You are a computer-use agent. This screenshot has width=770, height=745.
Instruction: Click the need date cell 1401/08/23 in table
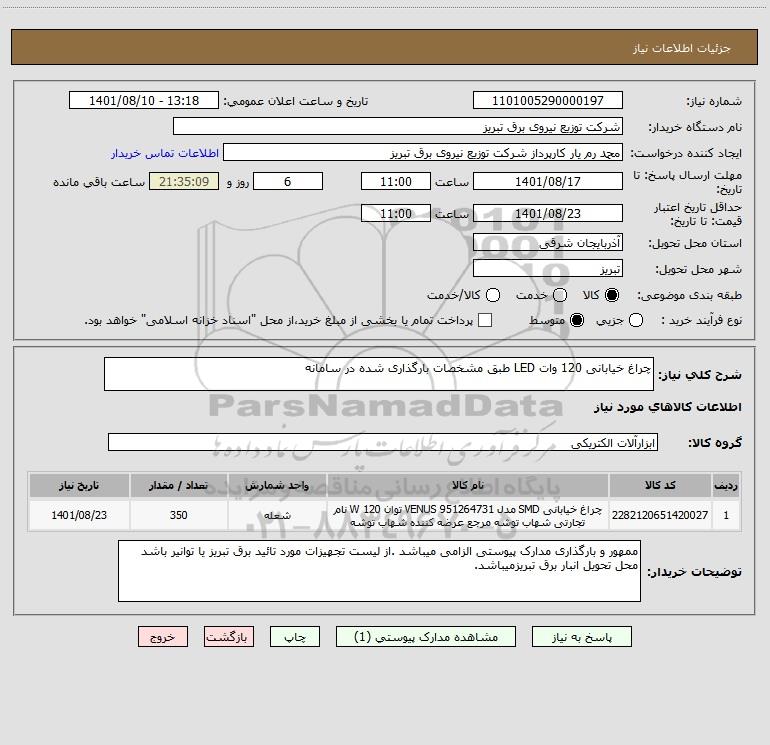[x=79, y=515]
